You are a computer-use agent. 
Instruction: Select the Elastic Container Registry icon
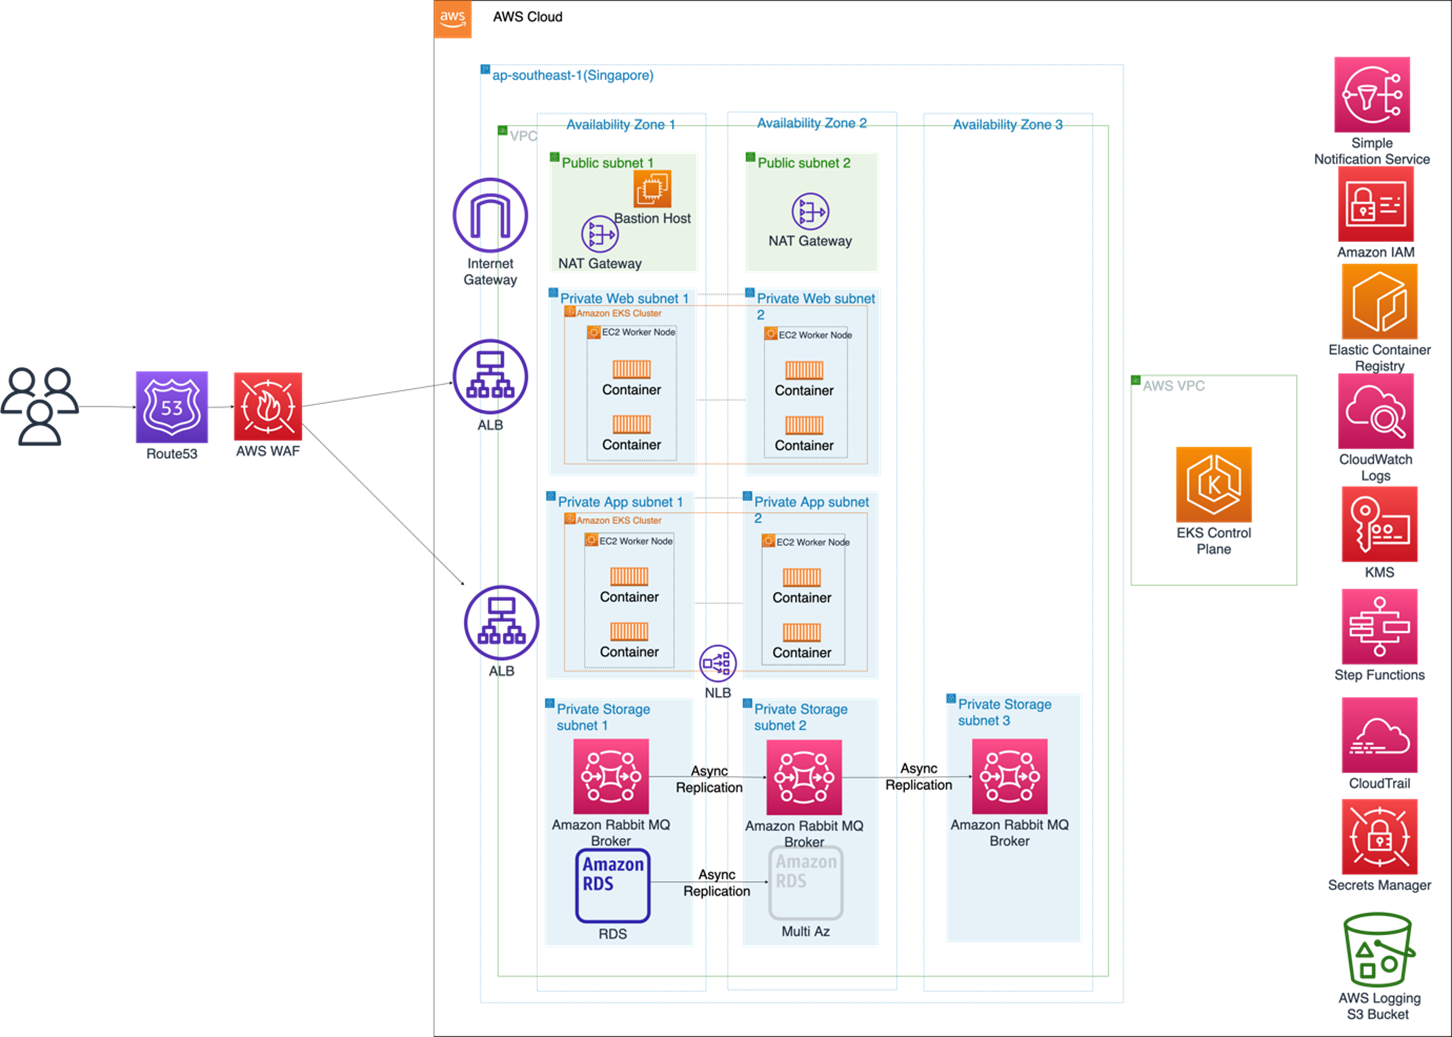click(1380, 303)
